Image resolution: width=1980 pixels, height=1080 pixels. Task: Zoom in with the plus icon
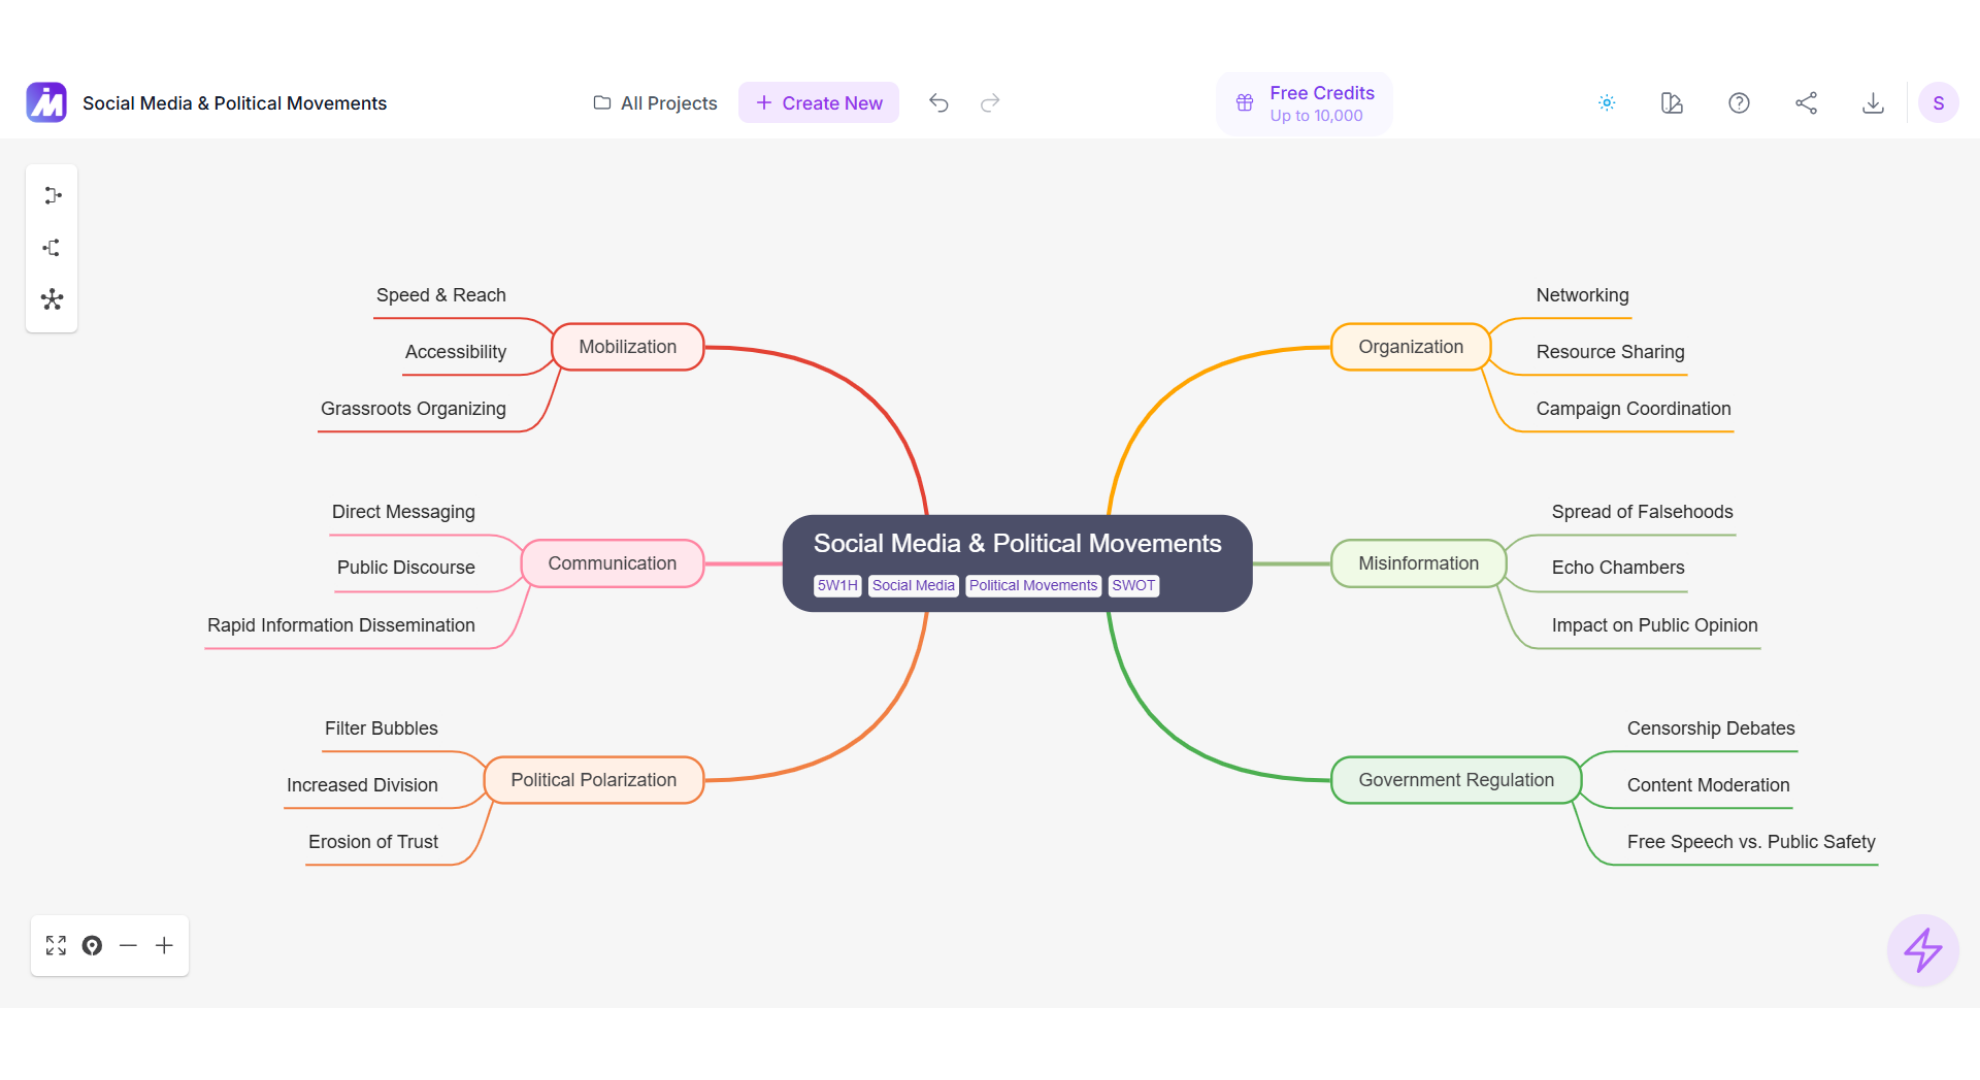pyautogui.click(x=164, y=945)
